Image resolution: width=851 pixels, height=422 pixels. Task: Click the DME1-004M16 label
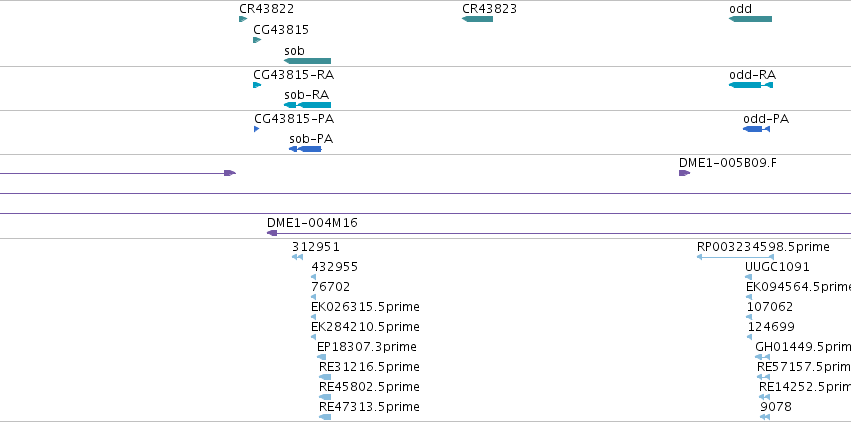[312, 223]
